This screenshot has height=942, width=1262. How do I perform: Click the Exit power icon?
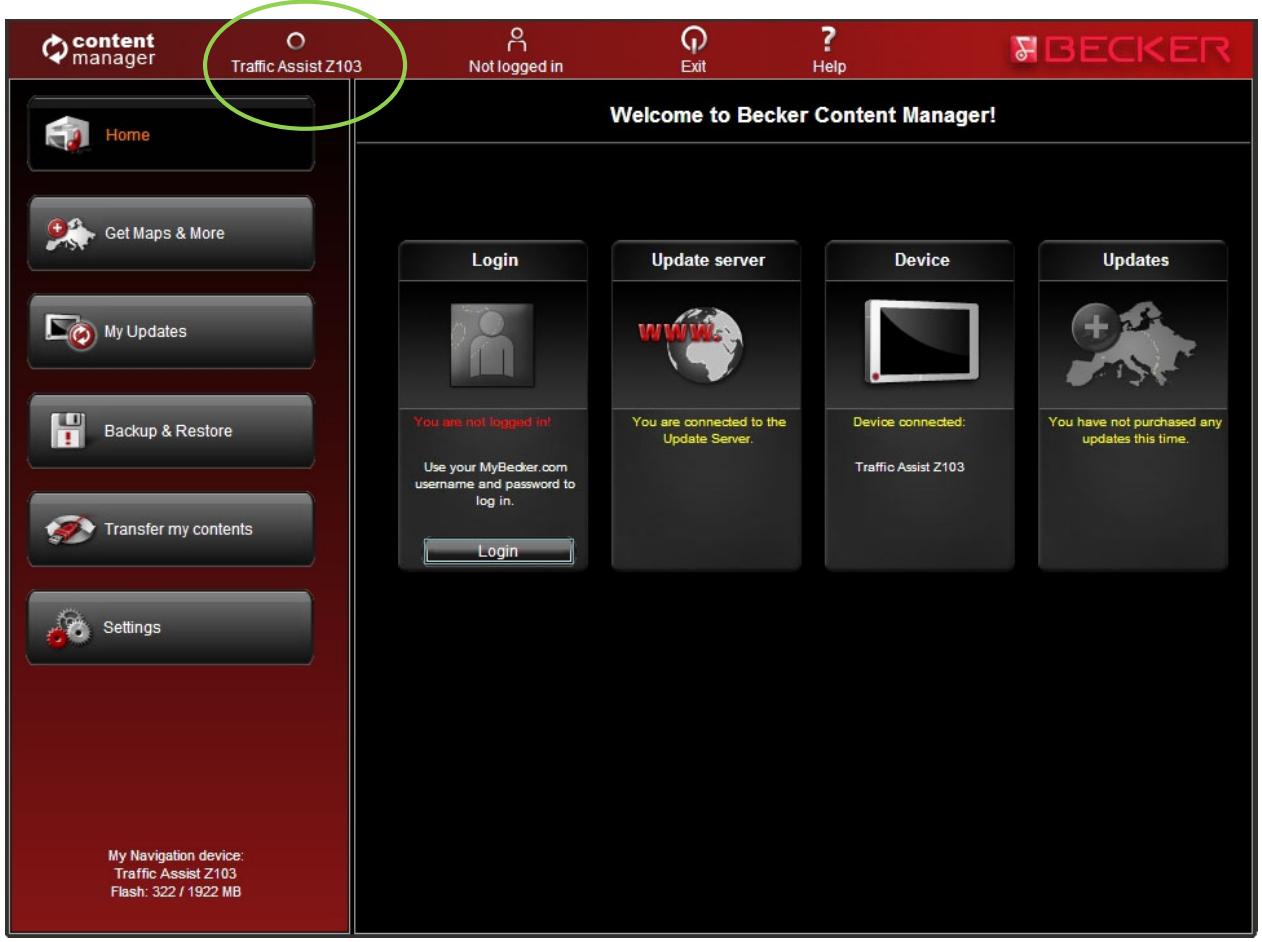coord(693,39)
